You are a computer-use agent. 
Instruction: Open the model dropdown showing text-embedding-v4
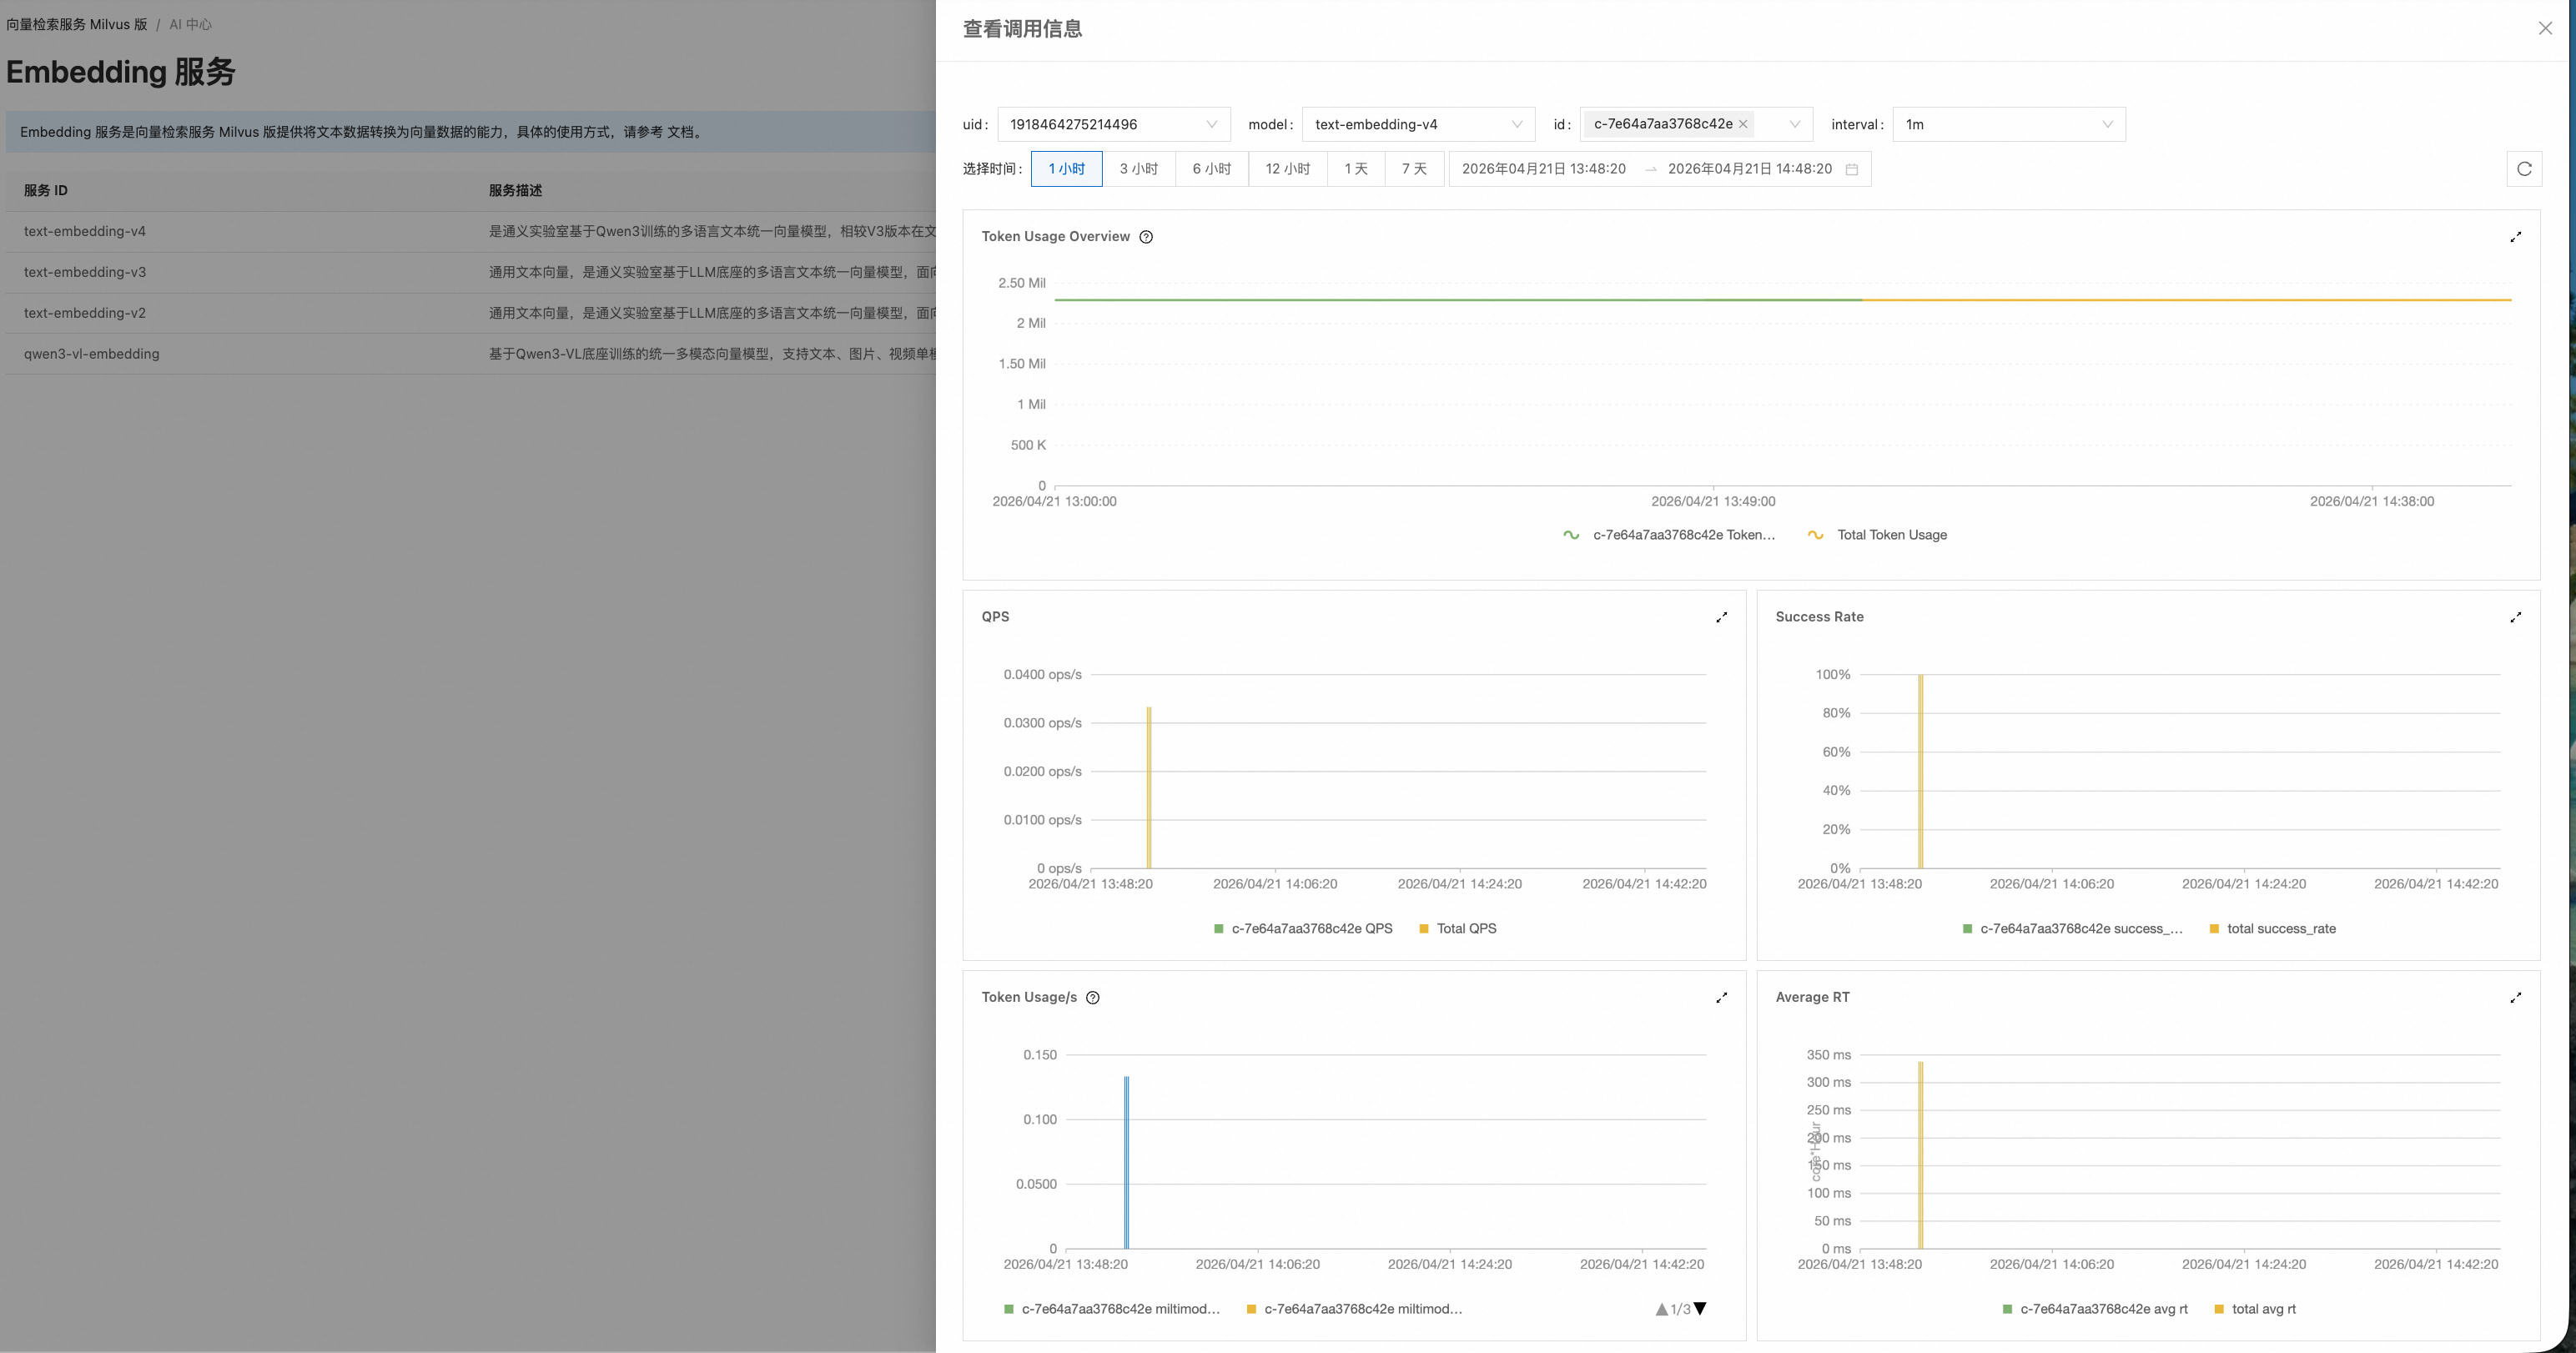point(1418,125)
